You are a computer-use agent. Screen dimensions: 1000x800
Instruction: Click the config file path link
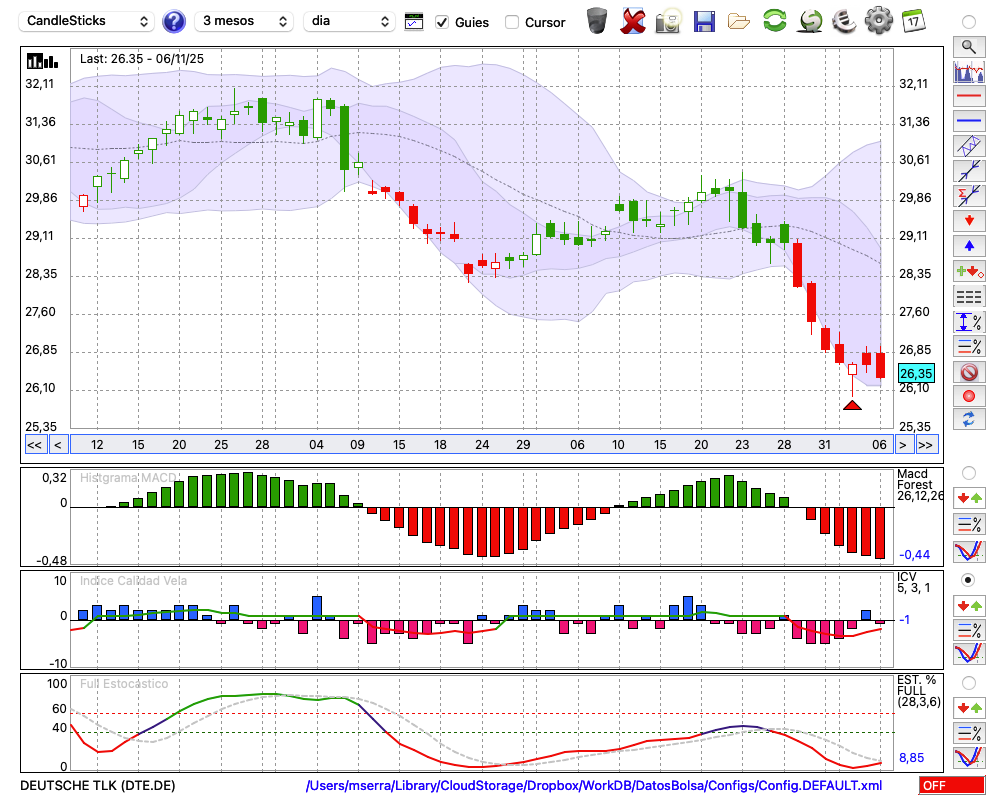pos(594,786)
